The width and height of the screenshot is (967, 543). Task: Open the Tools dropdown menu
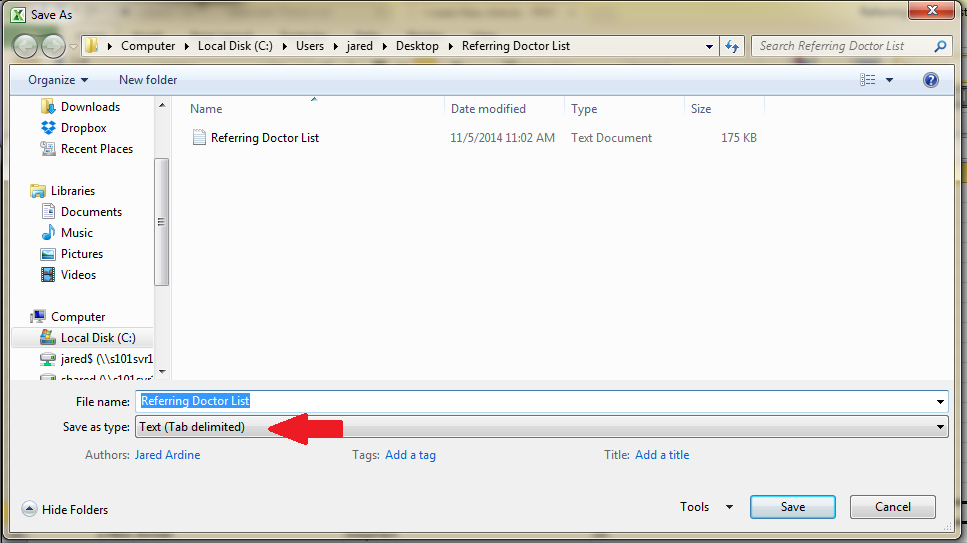706,507
